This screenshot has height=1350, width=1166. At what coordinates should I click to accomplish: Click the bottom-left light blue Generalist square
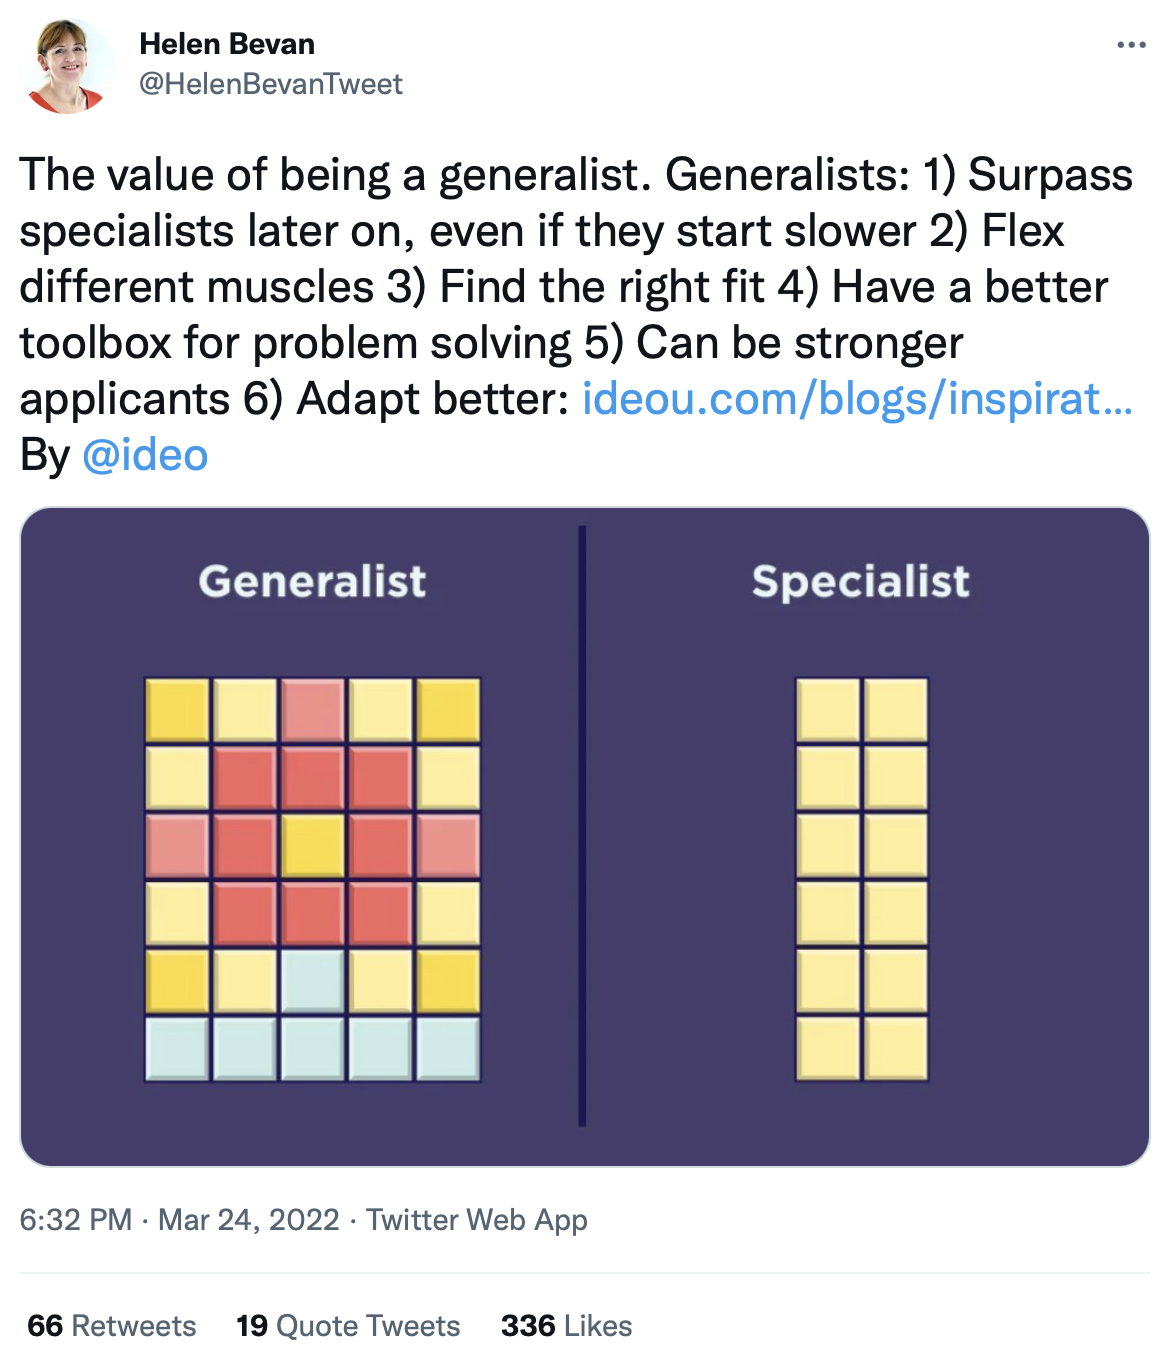click(x=177, y=1049)
